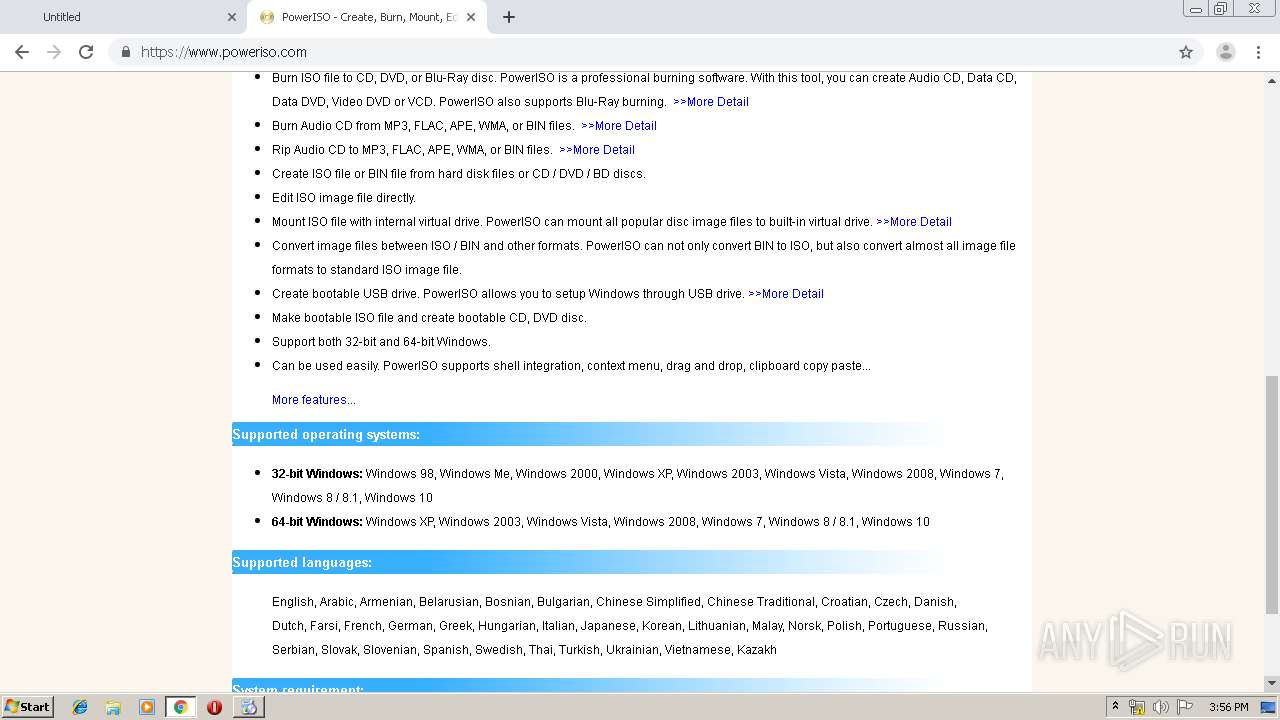Viewport: 1280px width, 720px height.
Task: Reload the PowerISO page
Action: point(86,52)
